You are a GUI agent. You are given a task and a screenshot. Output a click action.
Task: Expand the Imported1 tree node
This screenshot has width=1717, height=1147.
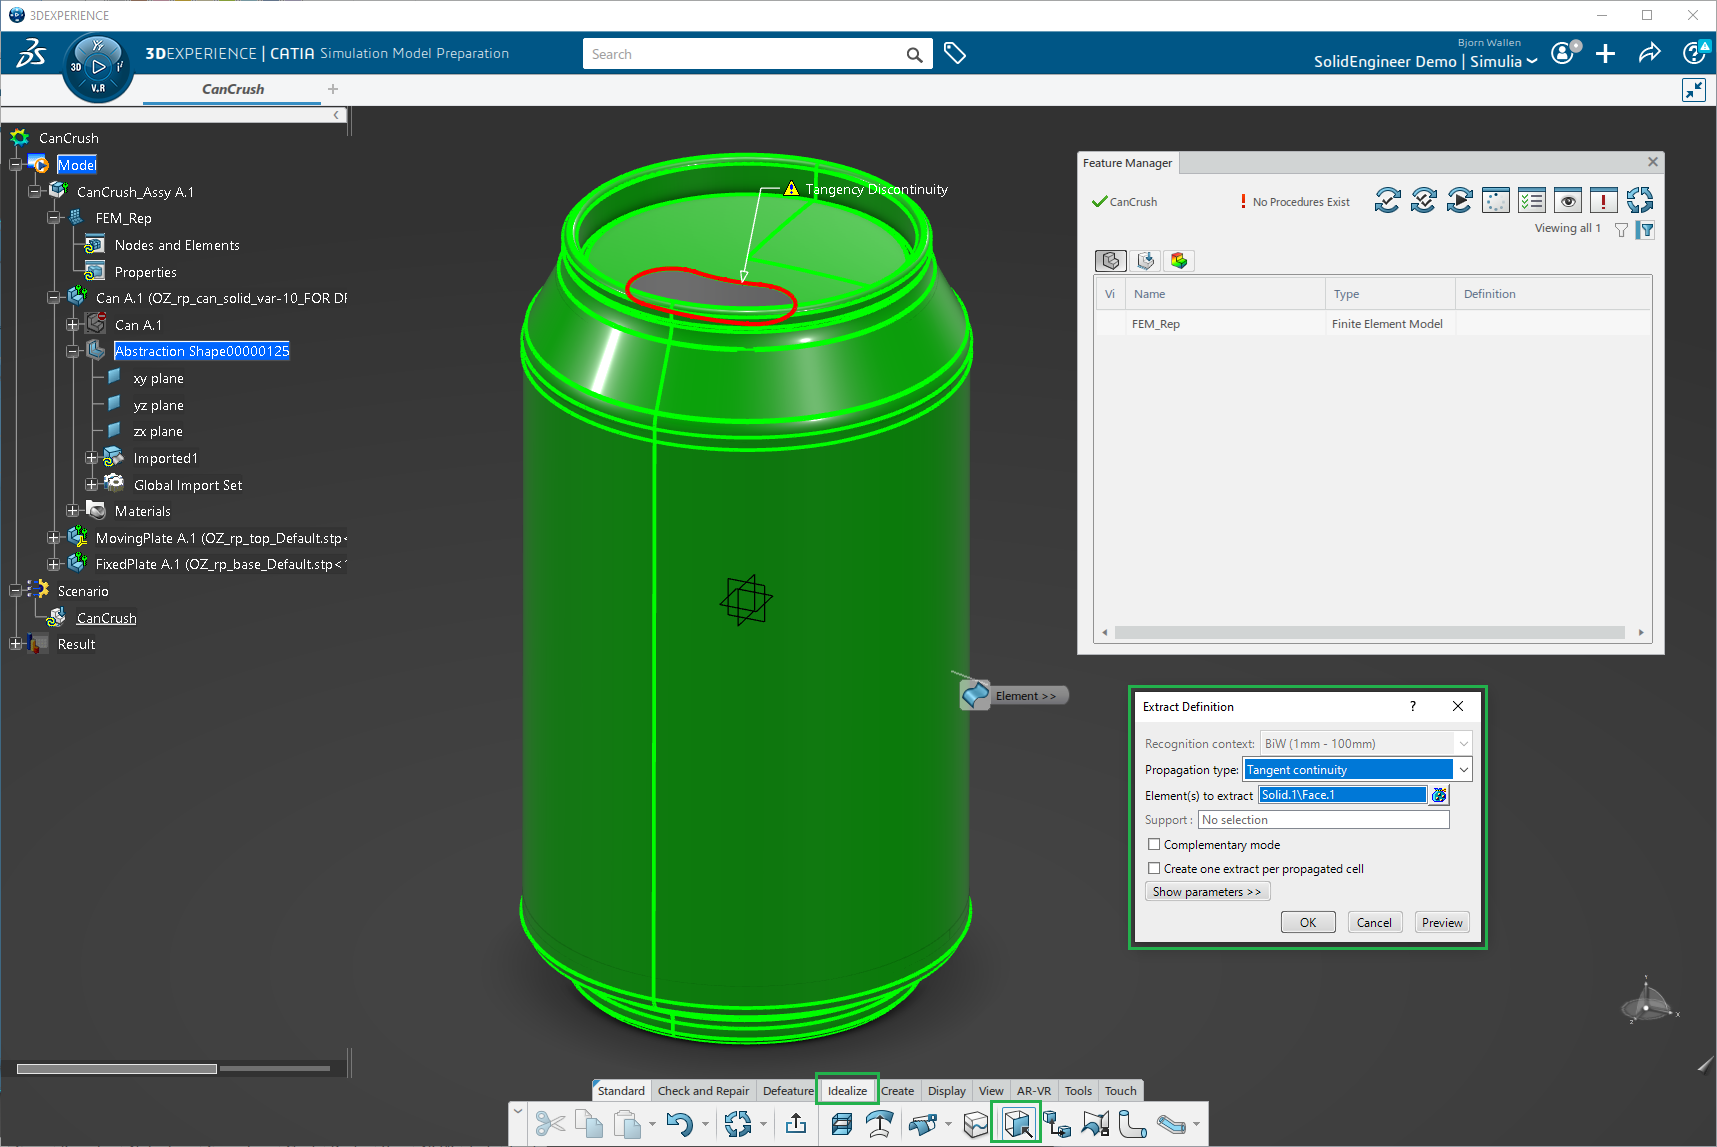click(92, 458)
